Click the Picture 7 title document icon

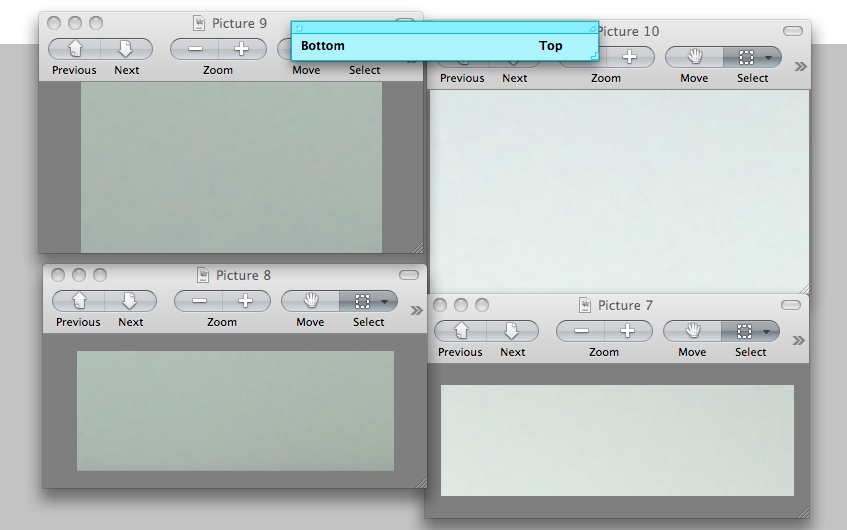click(585, 305)
